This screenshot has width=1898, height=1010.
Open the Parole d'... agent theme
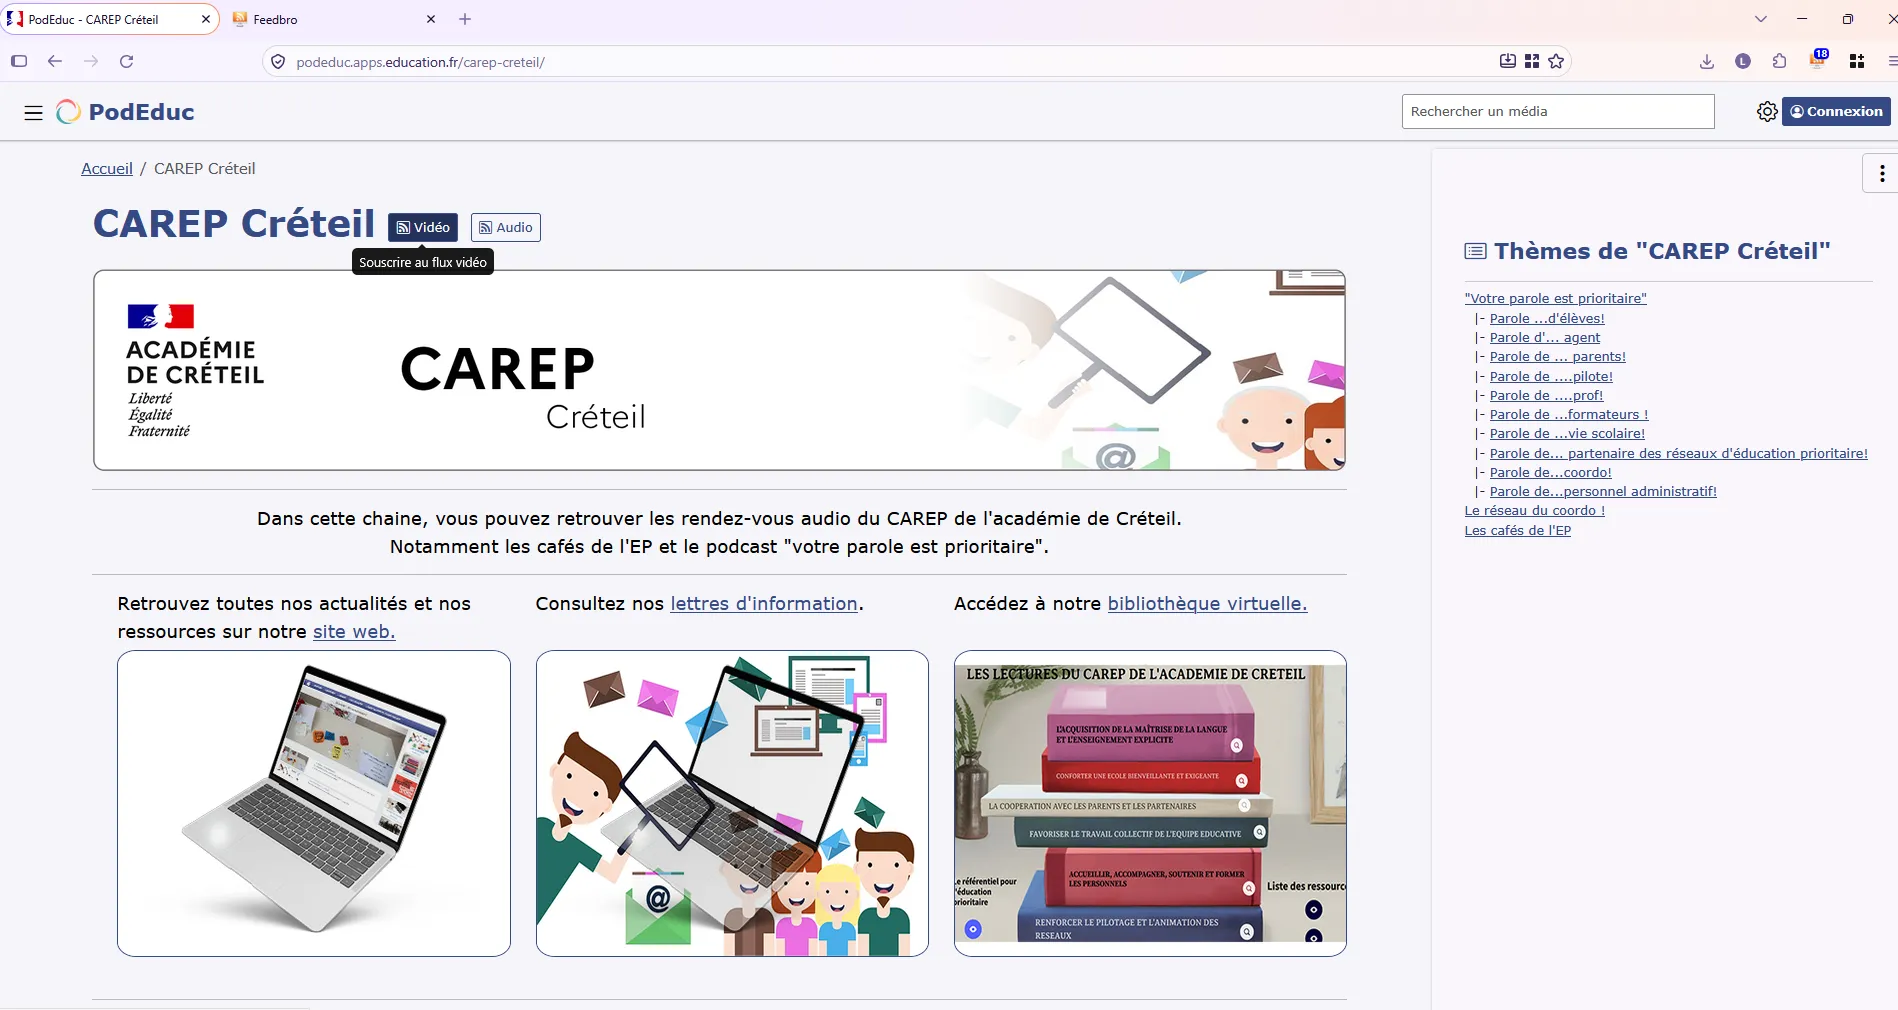(1545, 338)
